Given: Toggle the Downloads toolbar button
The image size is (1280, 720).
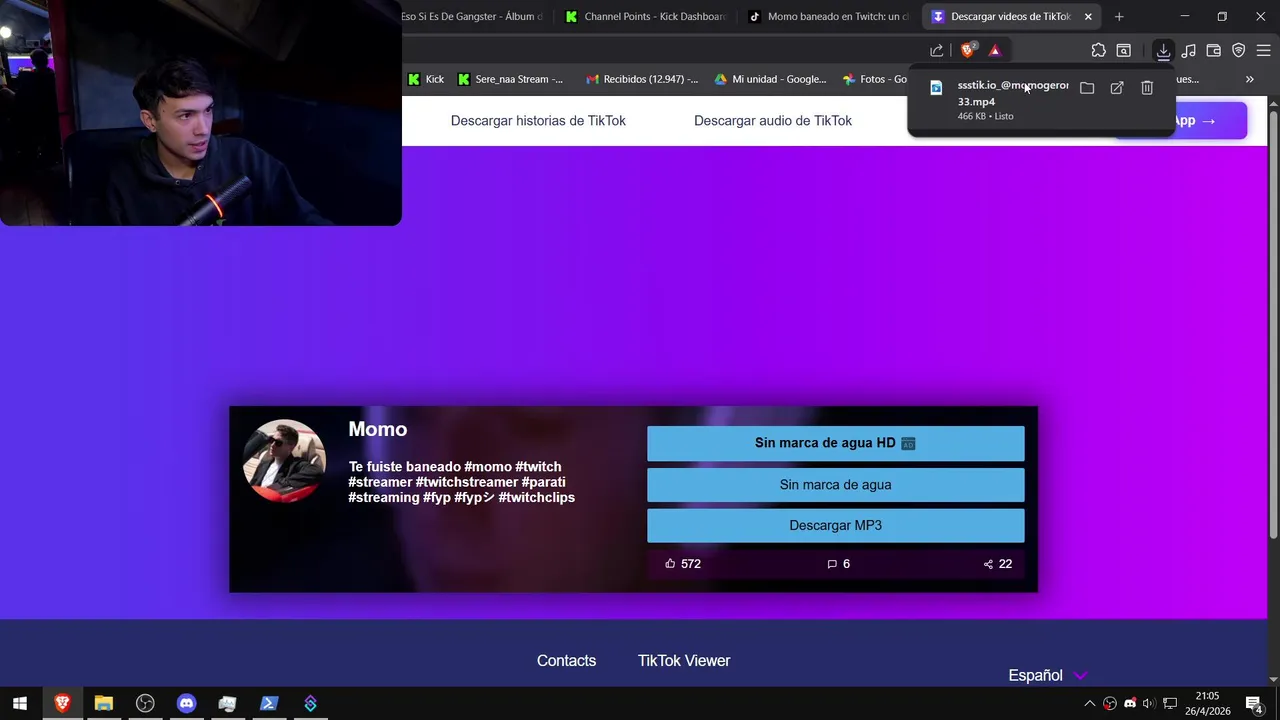Looking at the screenshot, I should (1163, 50).
